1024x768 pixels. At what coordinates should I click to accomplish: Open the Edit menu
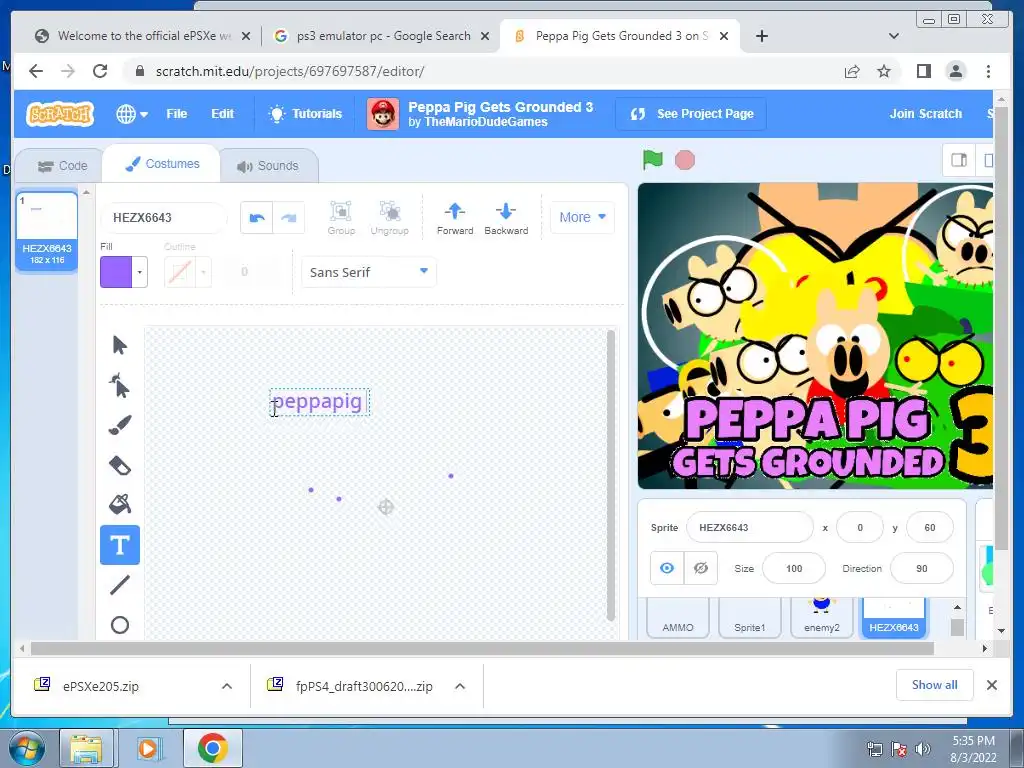coord(222,114)
